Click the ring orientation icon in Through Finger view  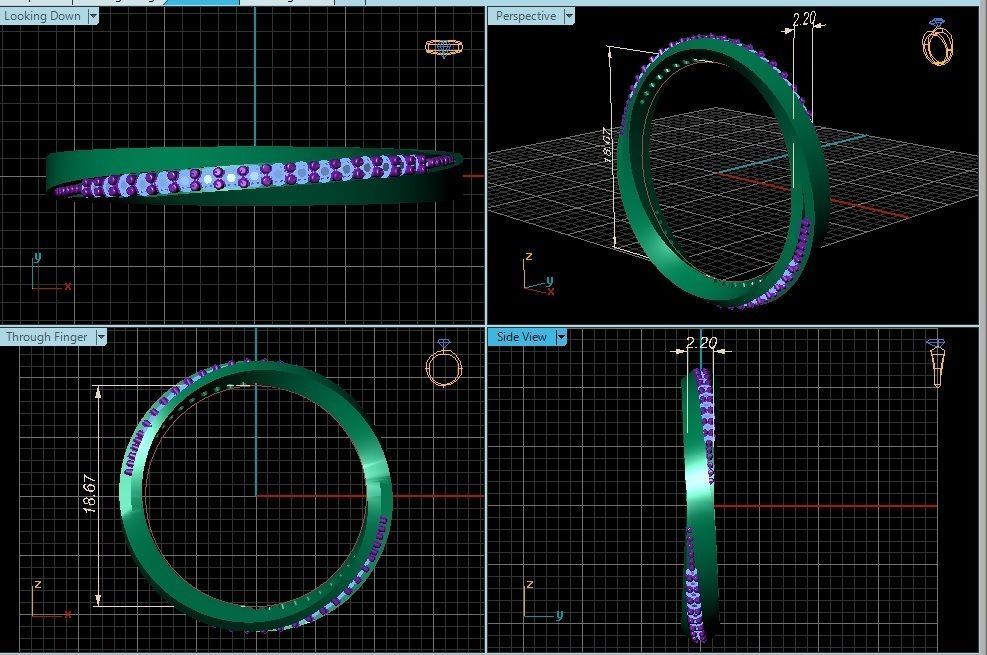444,363
